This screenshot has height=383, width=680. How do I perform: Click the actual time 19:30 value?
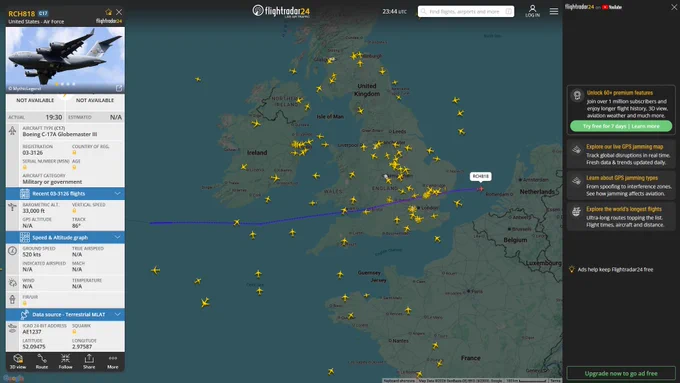pyautogui.click(x=54, y=117)
